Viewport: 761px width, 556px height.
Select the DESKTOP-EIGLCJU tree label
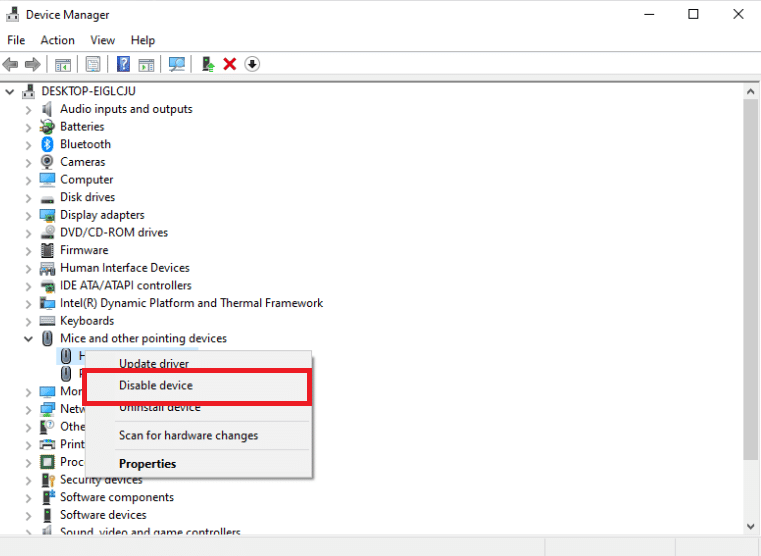coord(88,91)
